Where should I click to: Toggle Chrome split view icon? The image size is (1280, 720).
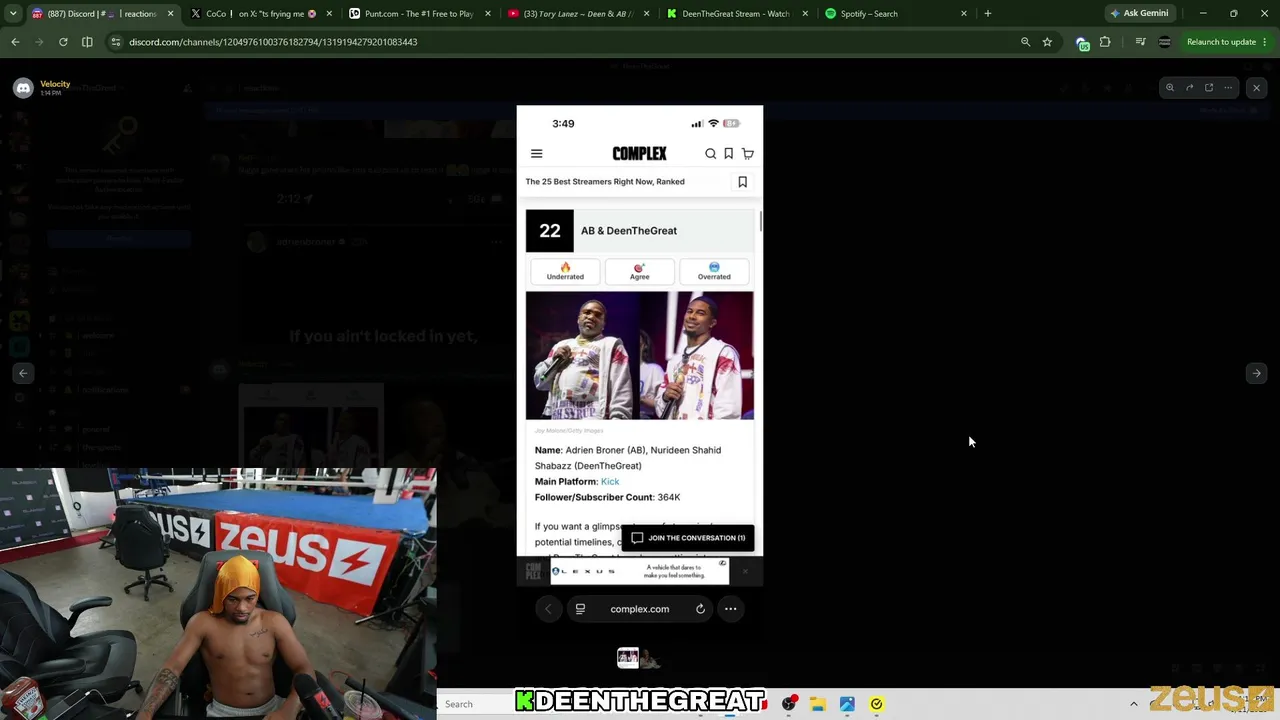coord(87,42)
